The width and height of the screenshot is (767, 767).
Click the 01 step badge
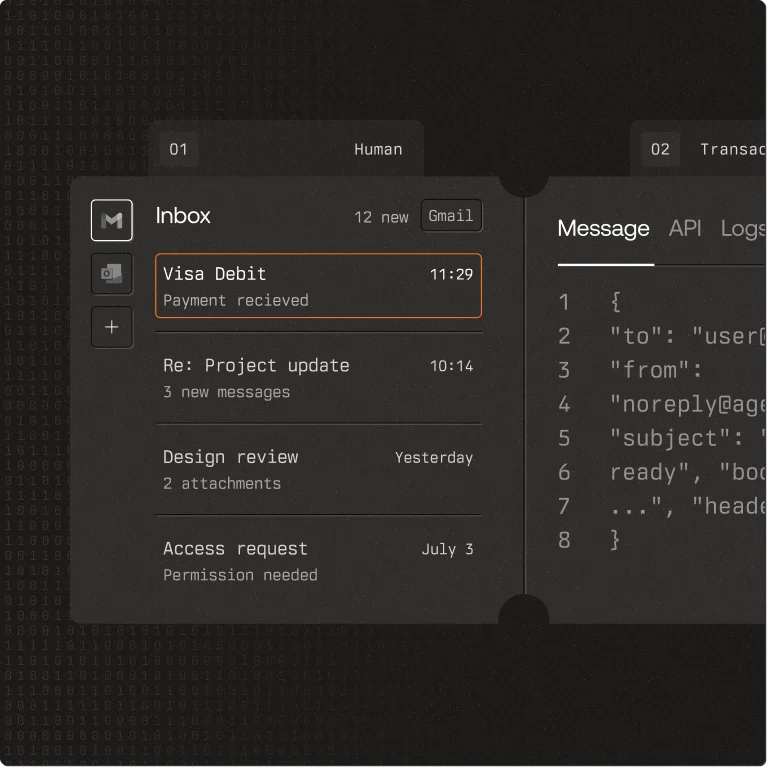179,149
